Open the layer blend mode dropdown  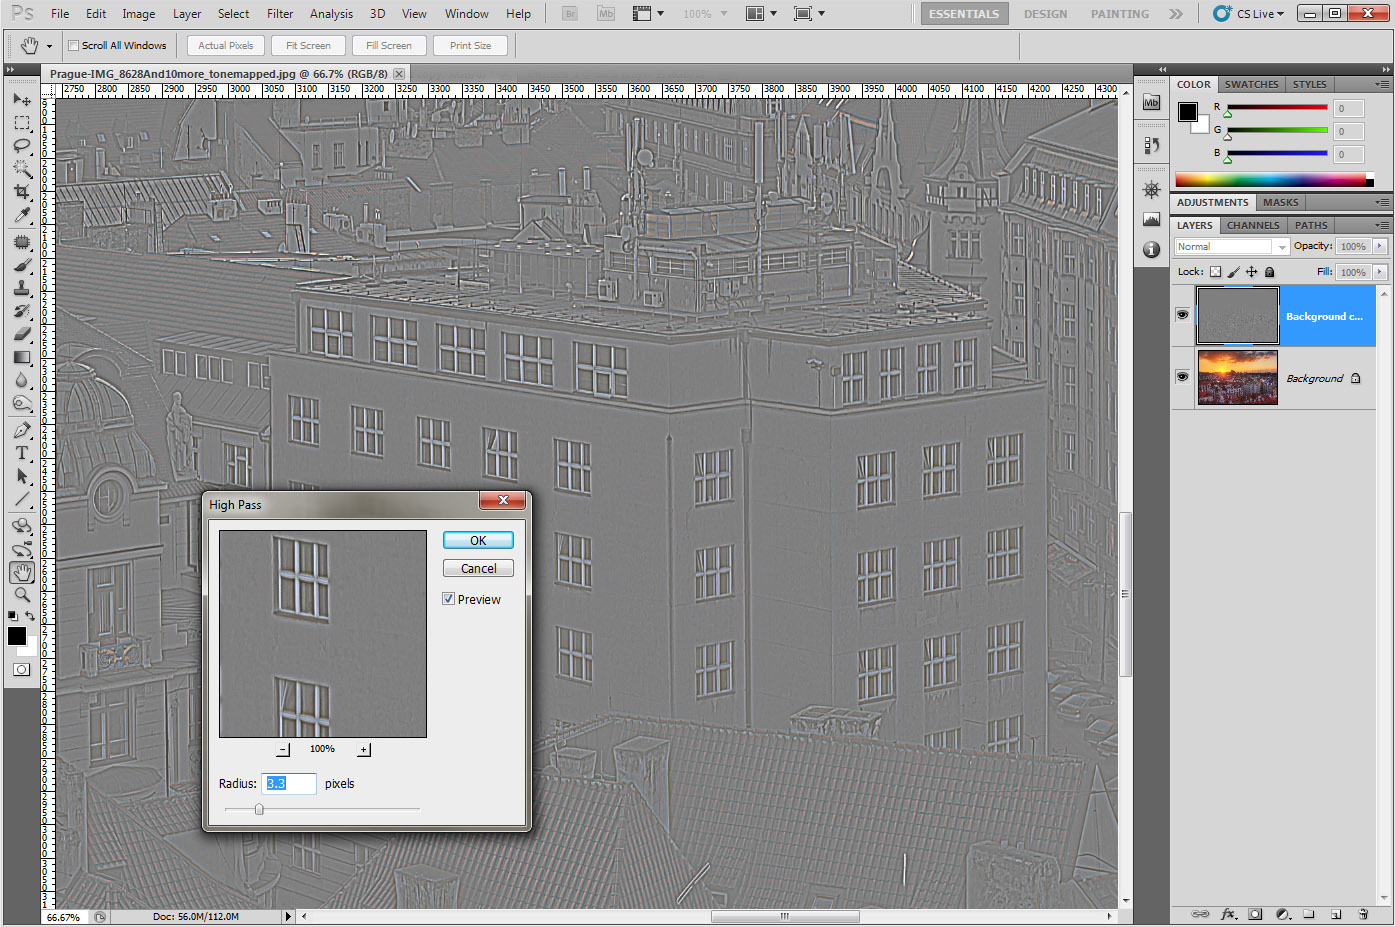[1231, 247]
